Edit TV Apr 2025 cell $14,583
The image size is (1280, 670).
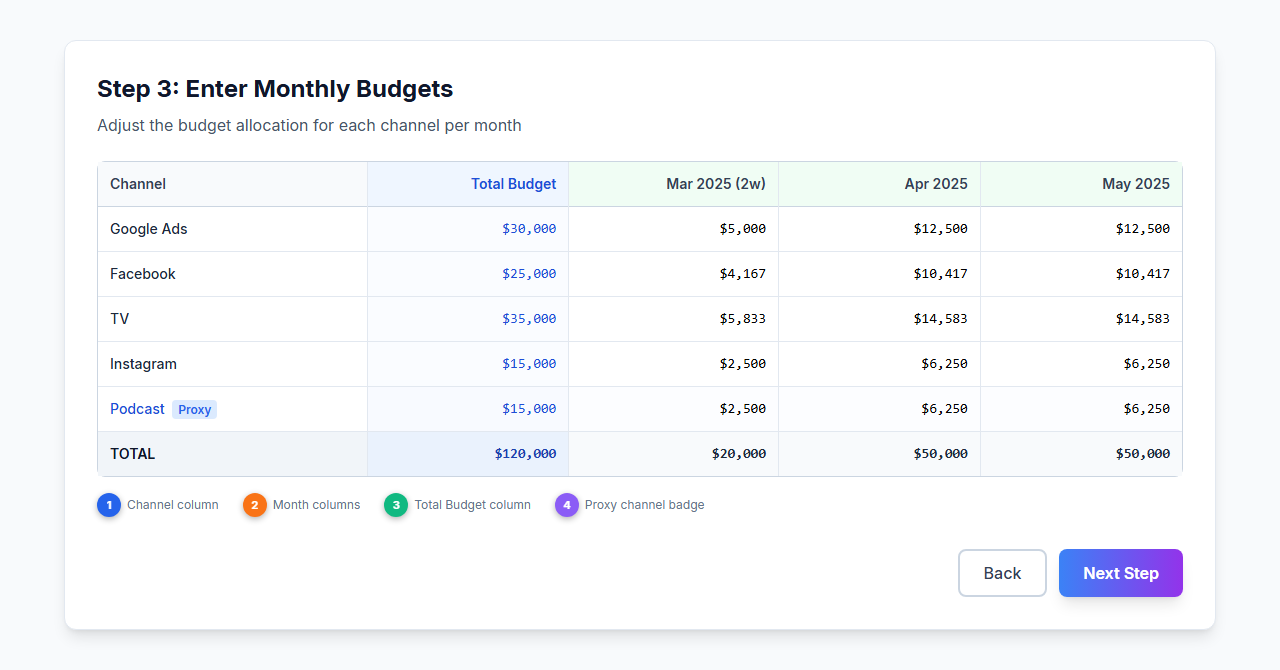pos(880,319)
